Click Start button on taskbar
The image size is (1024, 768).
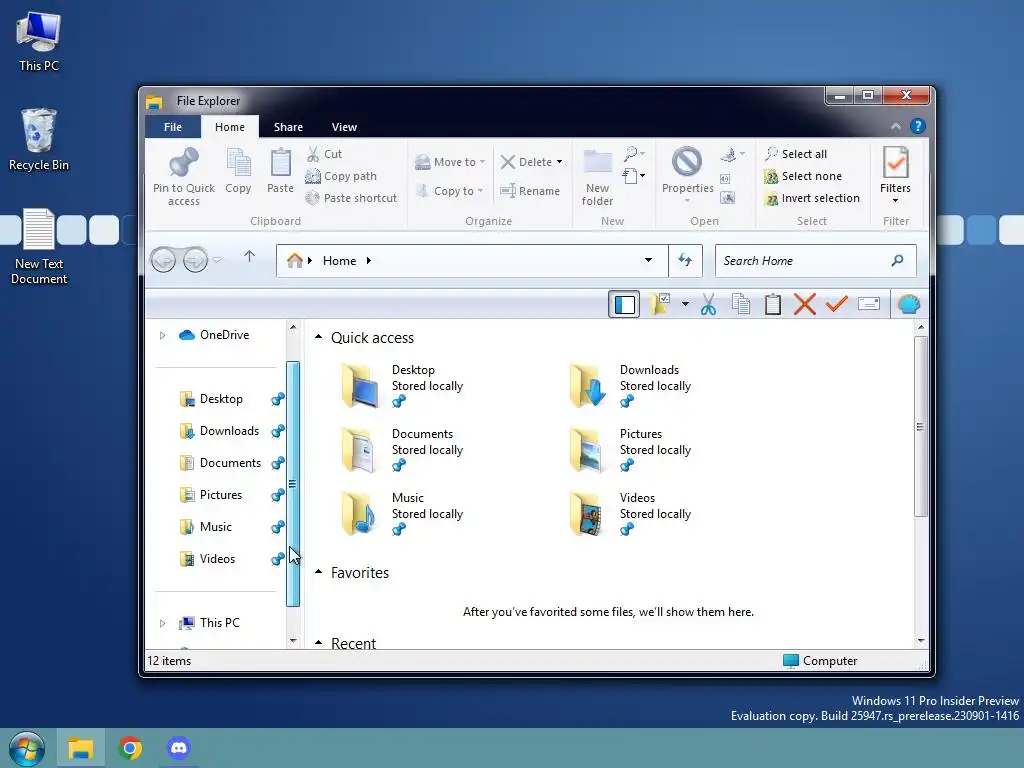point(27,748)
